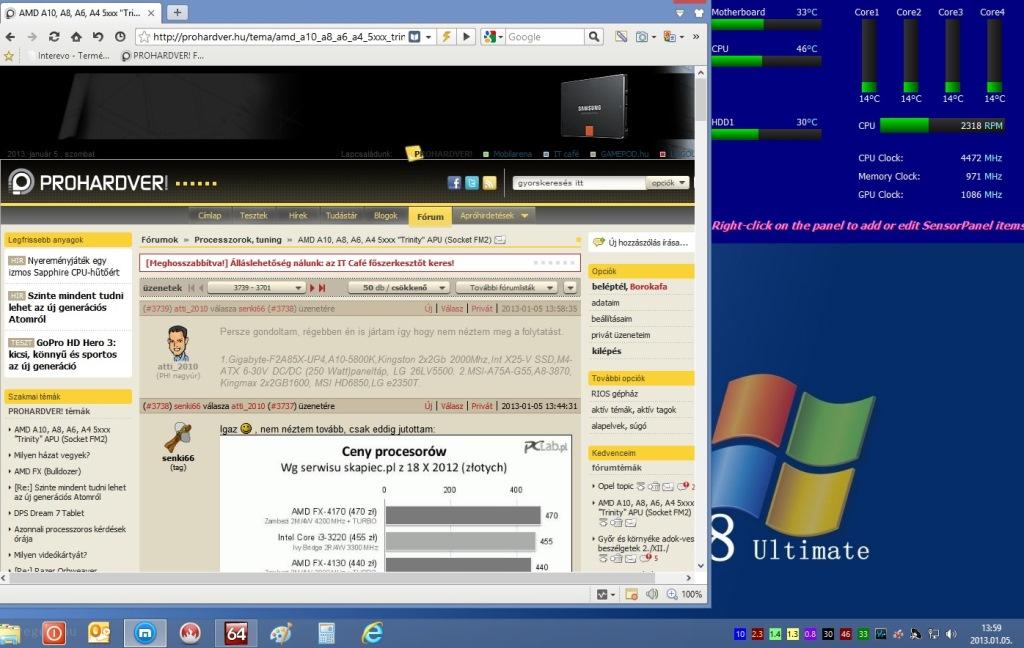Screen dimensions: 1024x648
Task: Open Calculator from taskbar
Action: (326, 633)
